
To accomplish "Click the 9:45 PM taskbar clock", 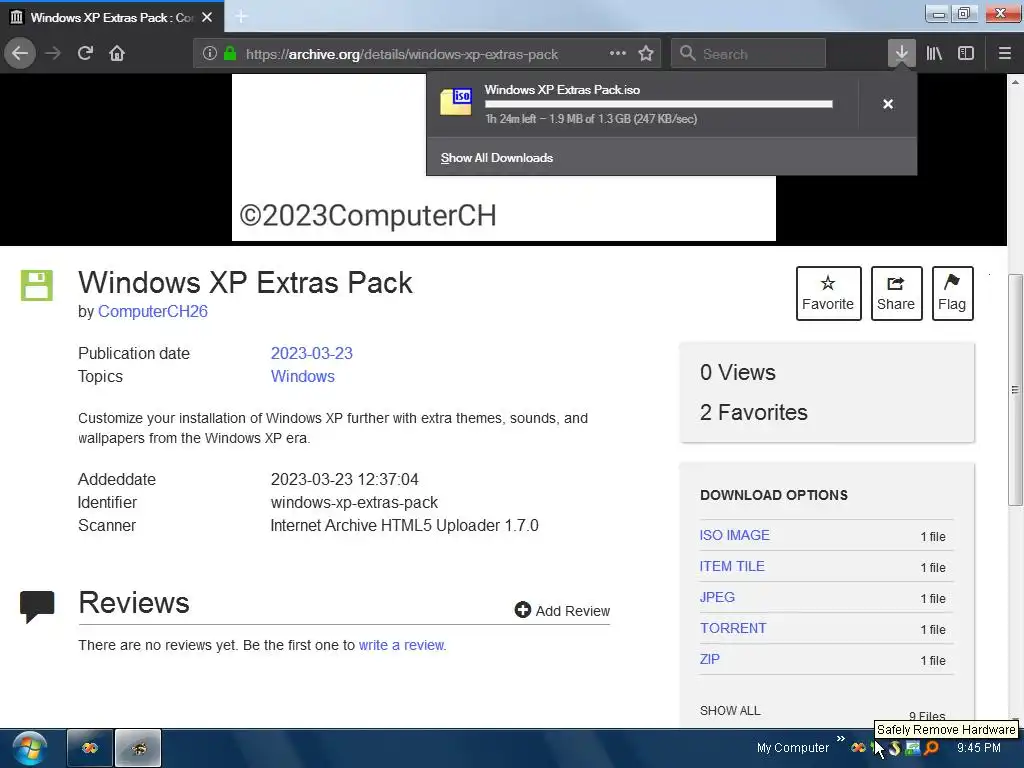I will coord(978,748).
